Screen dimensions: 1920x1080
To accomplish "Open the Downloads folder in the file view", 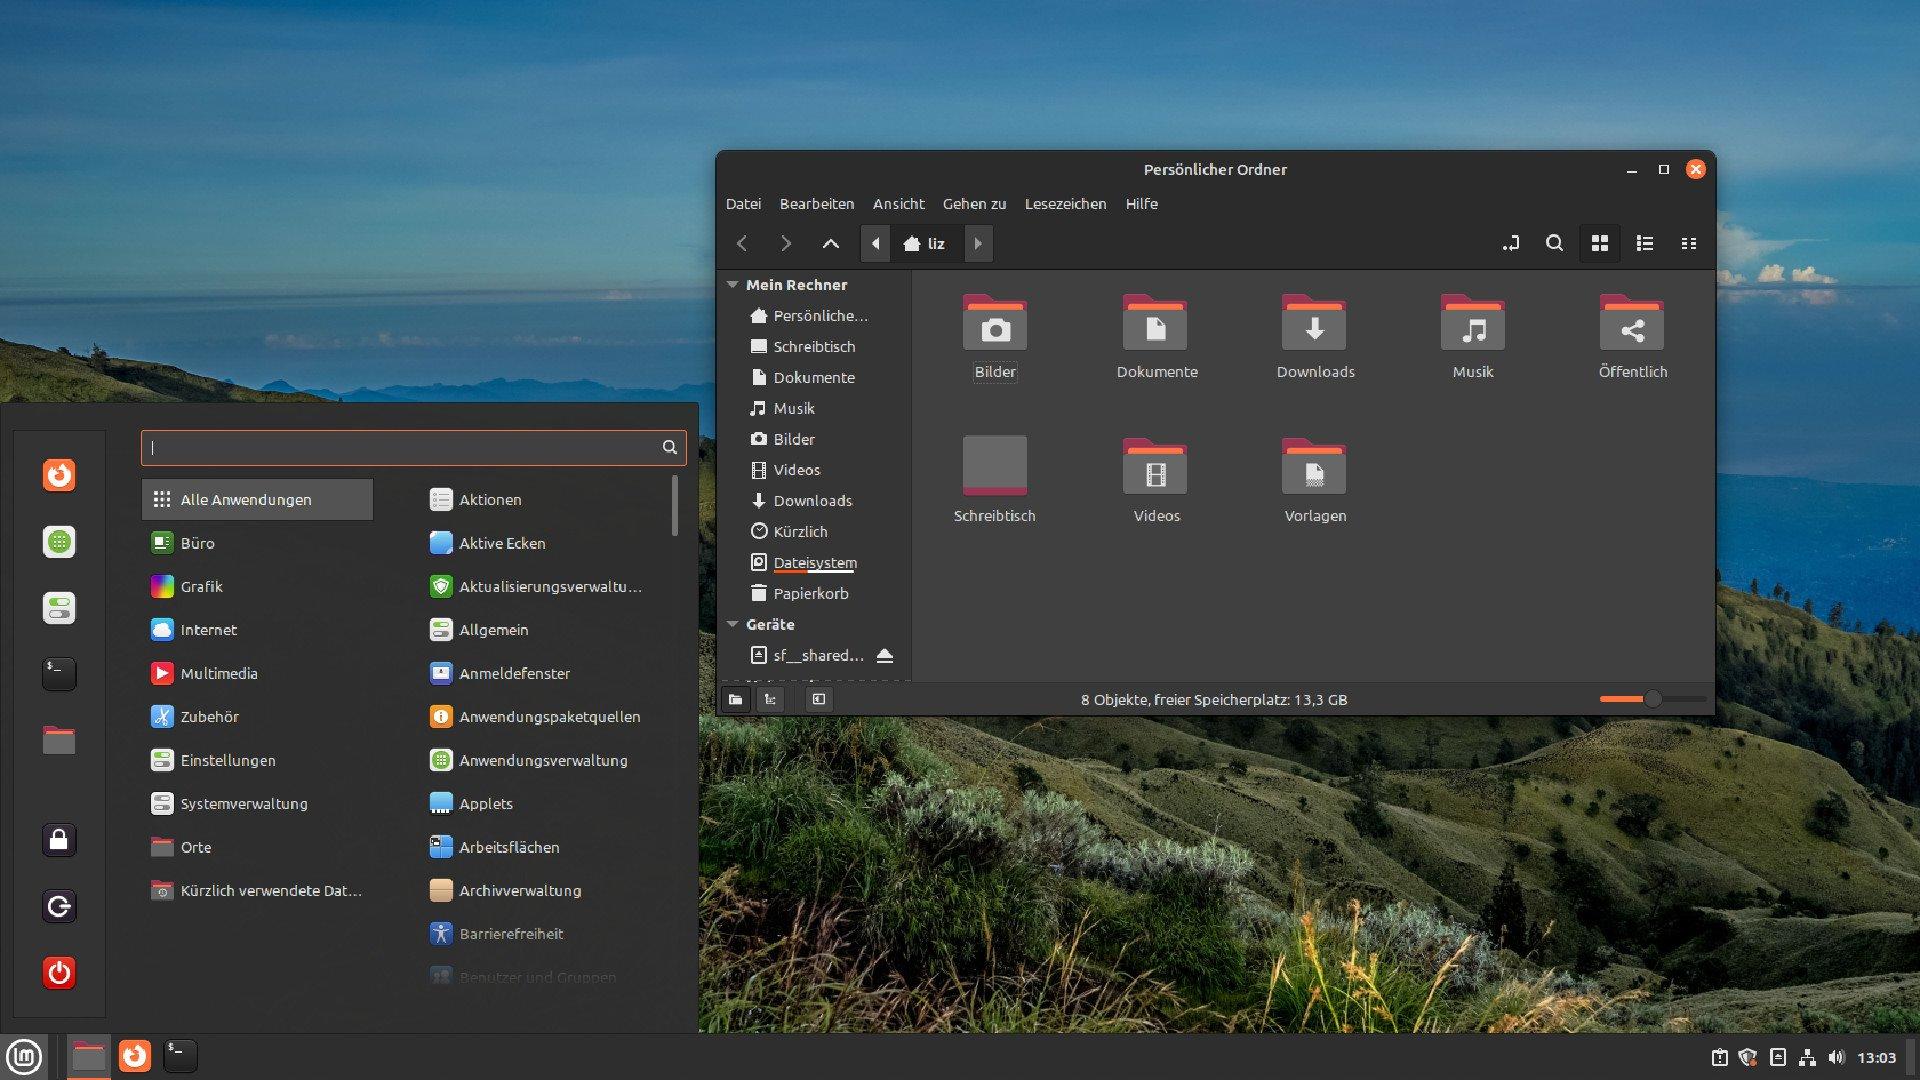I will point(1314,325).
